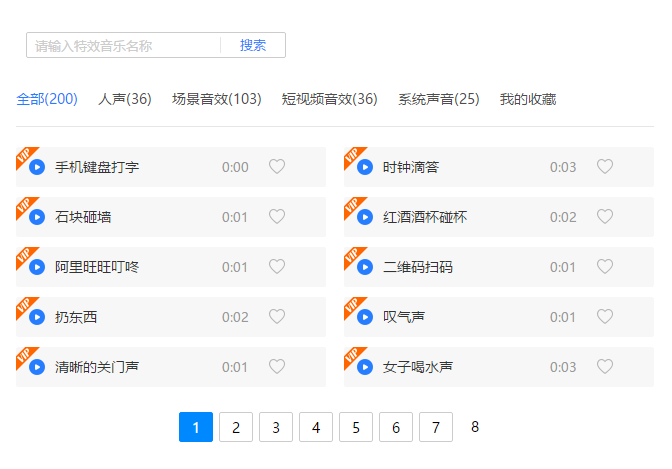Switch to 短视频音效(36) tab
The width and height of the screenshot is (672, 469).
click(329, 99)
